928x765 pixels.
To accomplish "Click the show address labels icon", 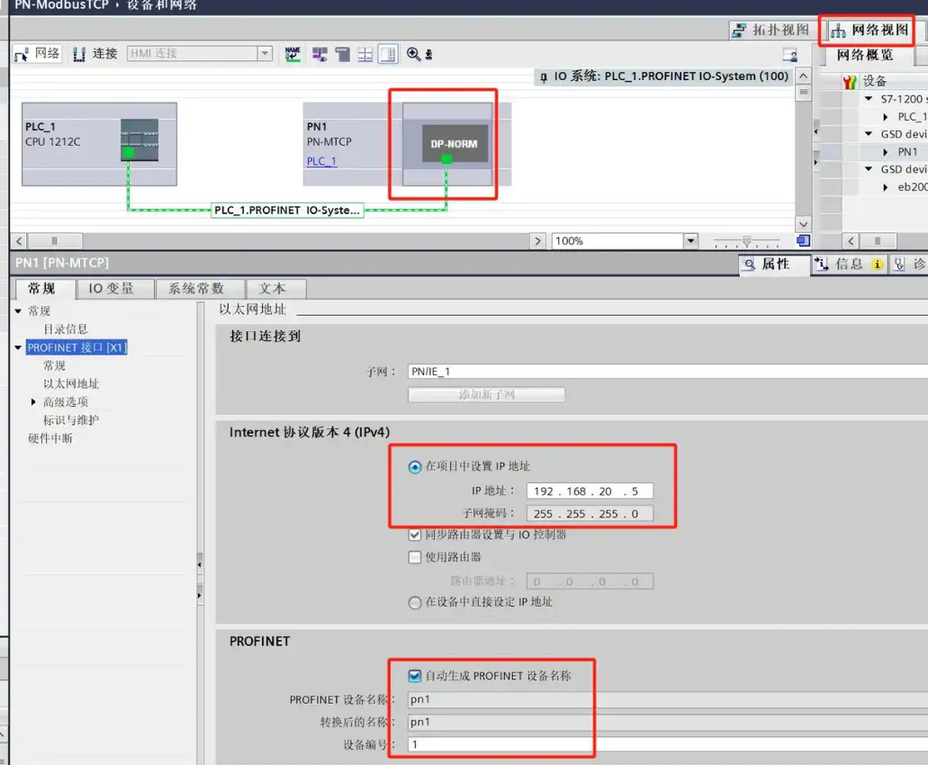I will coord(342,54).
